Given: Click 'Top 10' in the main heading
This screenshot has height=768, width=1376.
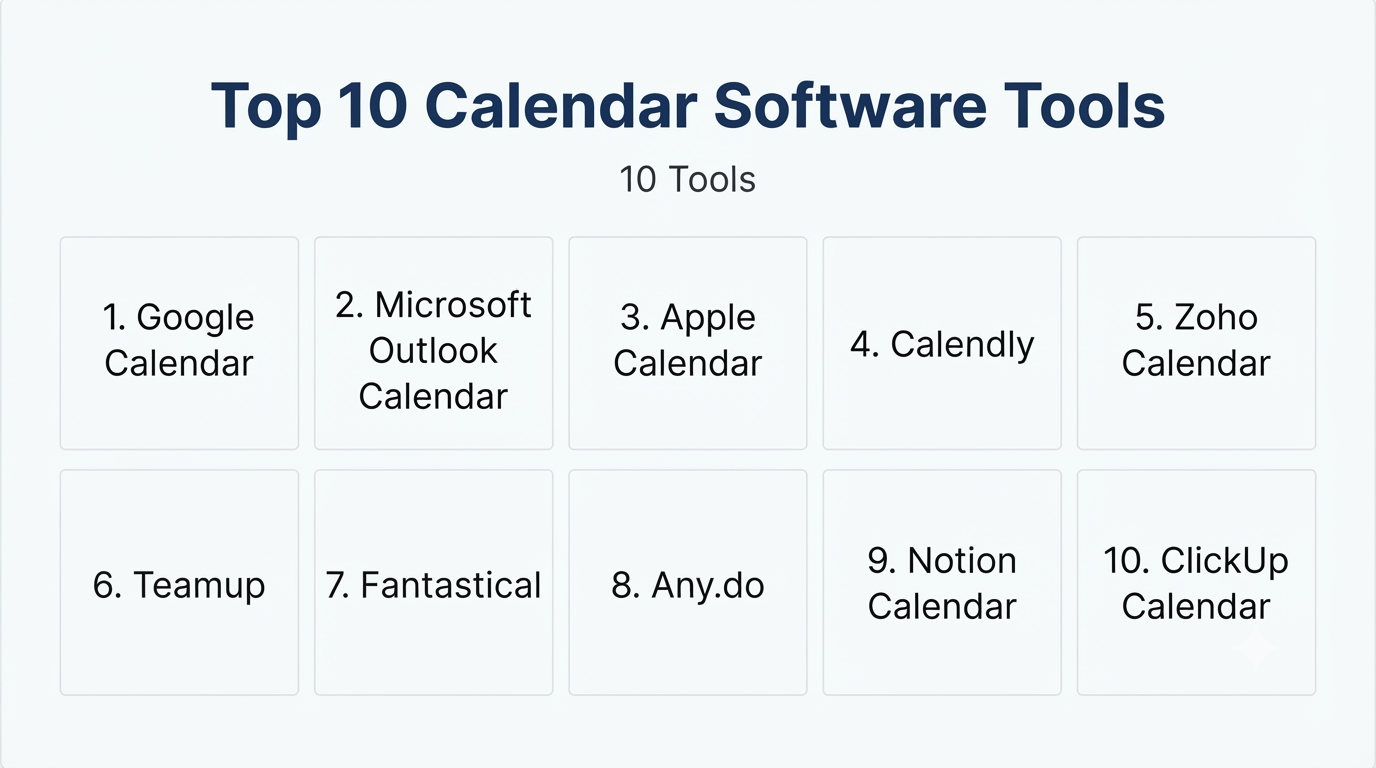Looking at the screenshot, I should click(x=309, y=105).
